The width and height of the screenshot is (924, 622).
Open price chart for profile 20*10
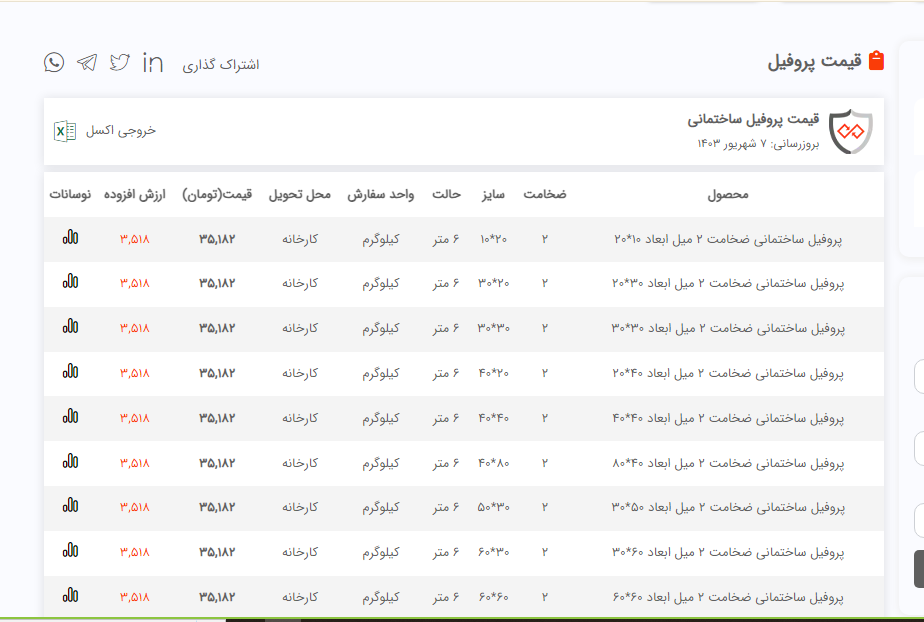coord(70,238)
